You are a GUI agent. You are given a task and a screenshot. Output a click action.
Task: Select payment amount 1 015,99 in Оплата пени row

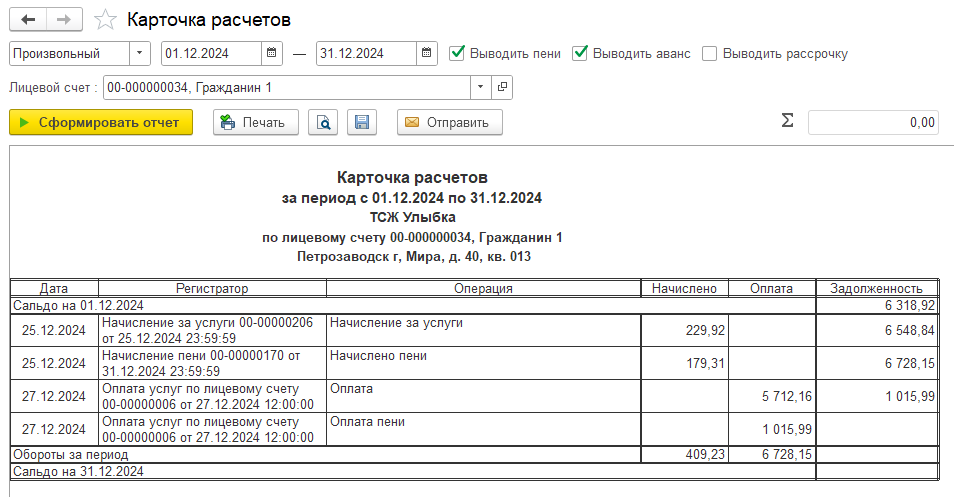point(771,429)
